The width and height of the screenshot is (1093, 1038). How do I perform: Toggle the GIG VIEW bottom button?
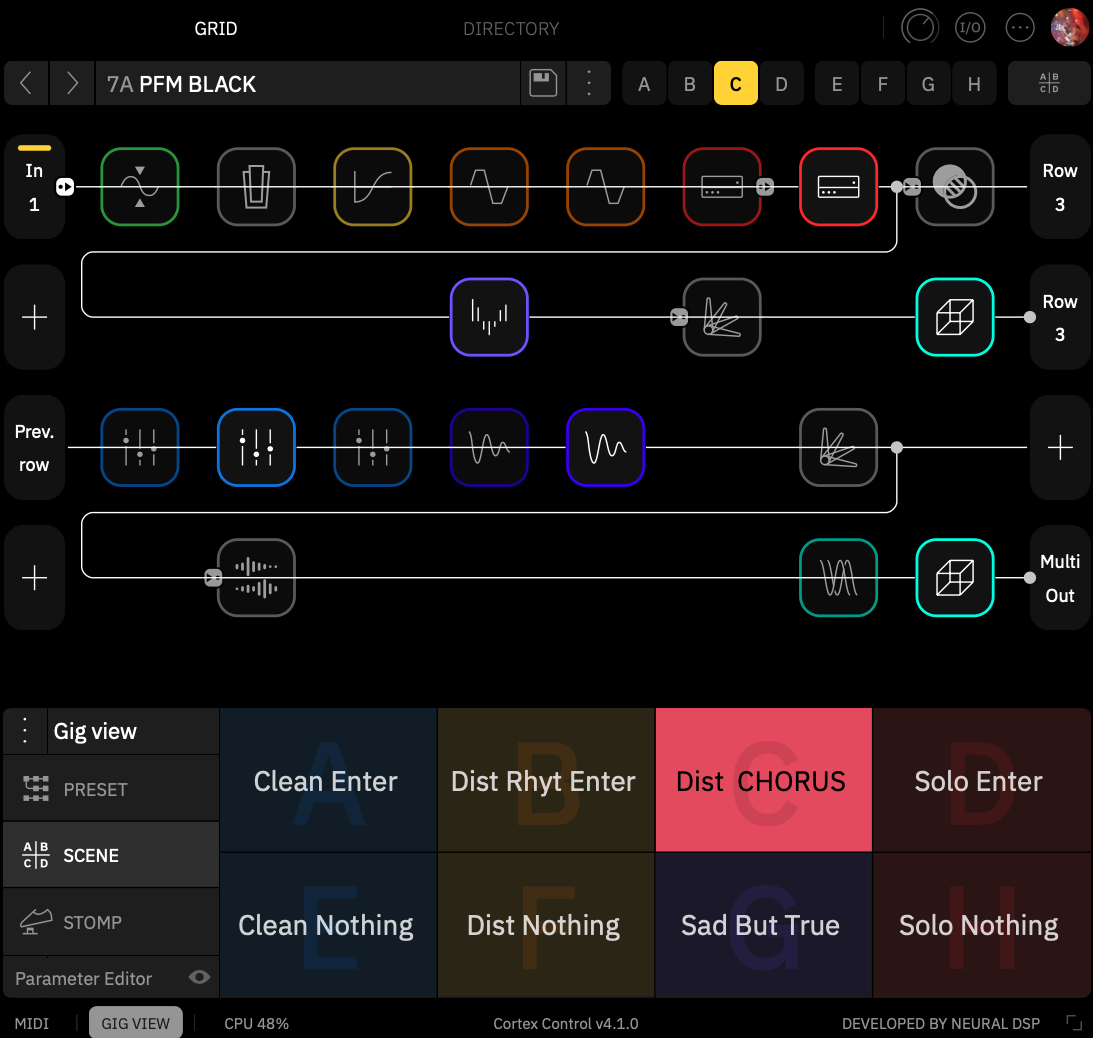click(x=135, y=1023)
